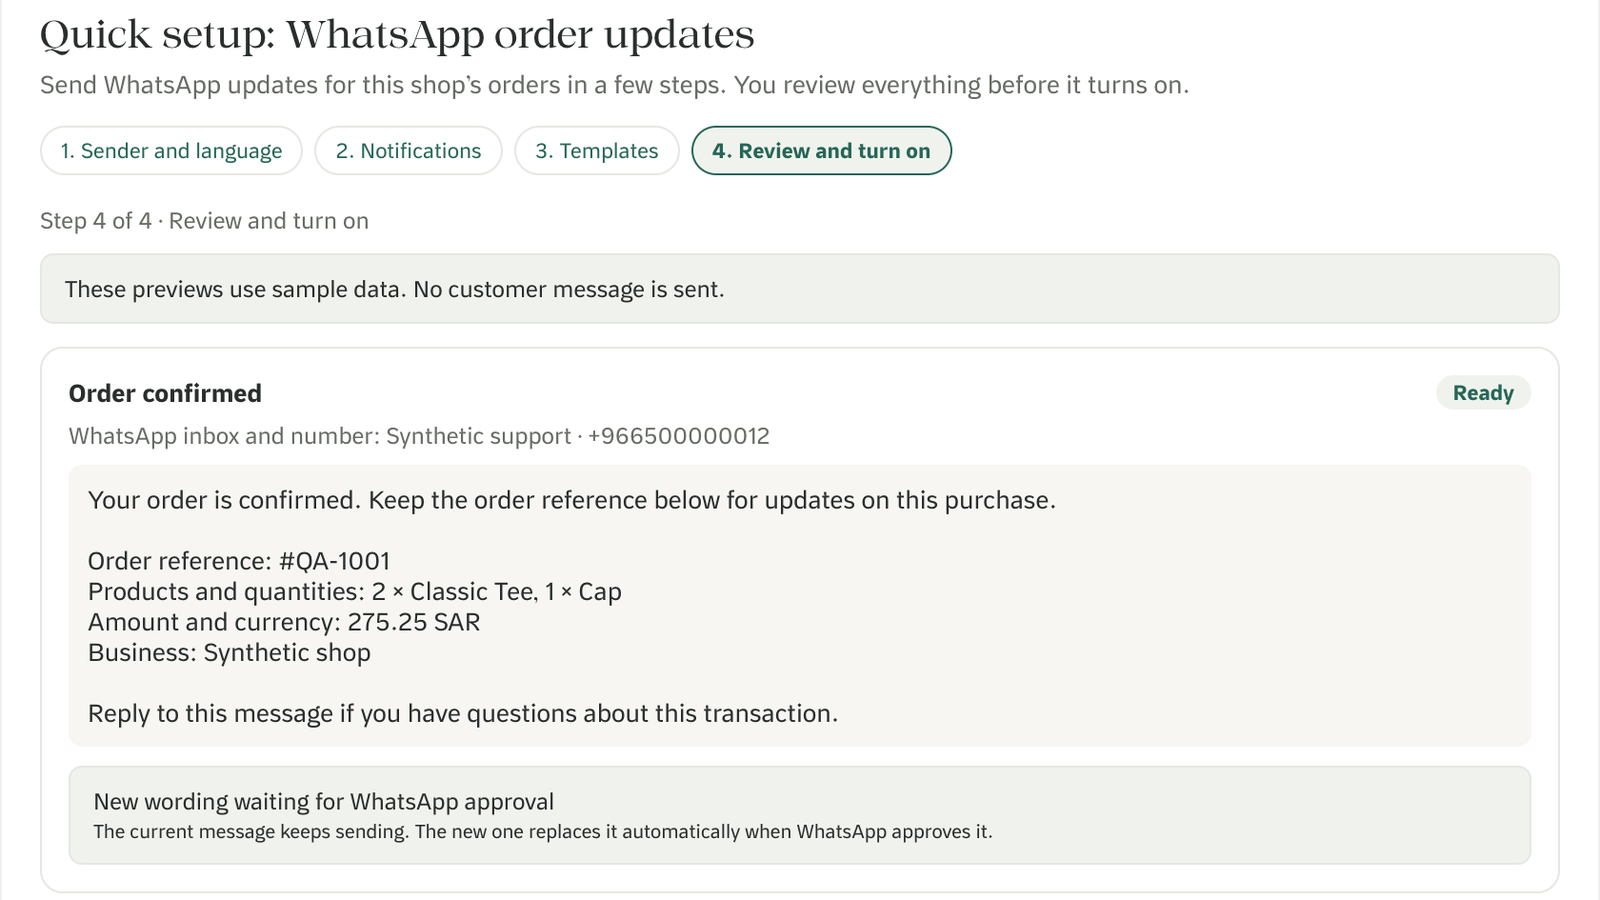Click the page title 'Quick setup: WhatsApp order updates'
This screenshot has height=900, width=1600.
397,35
